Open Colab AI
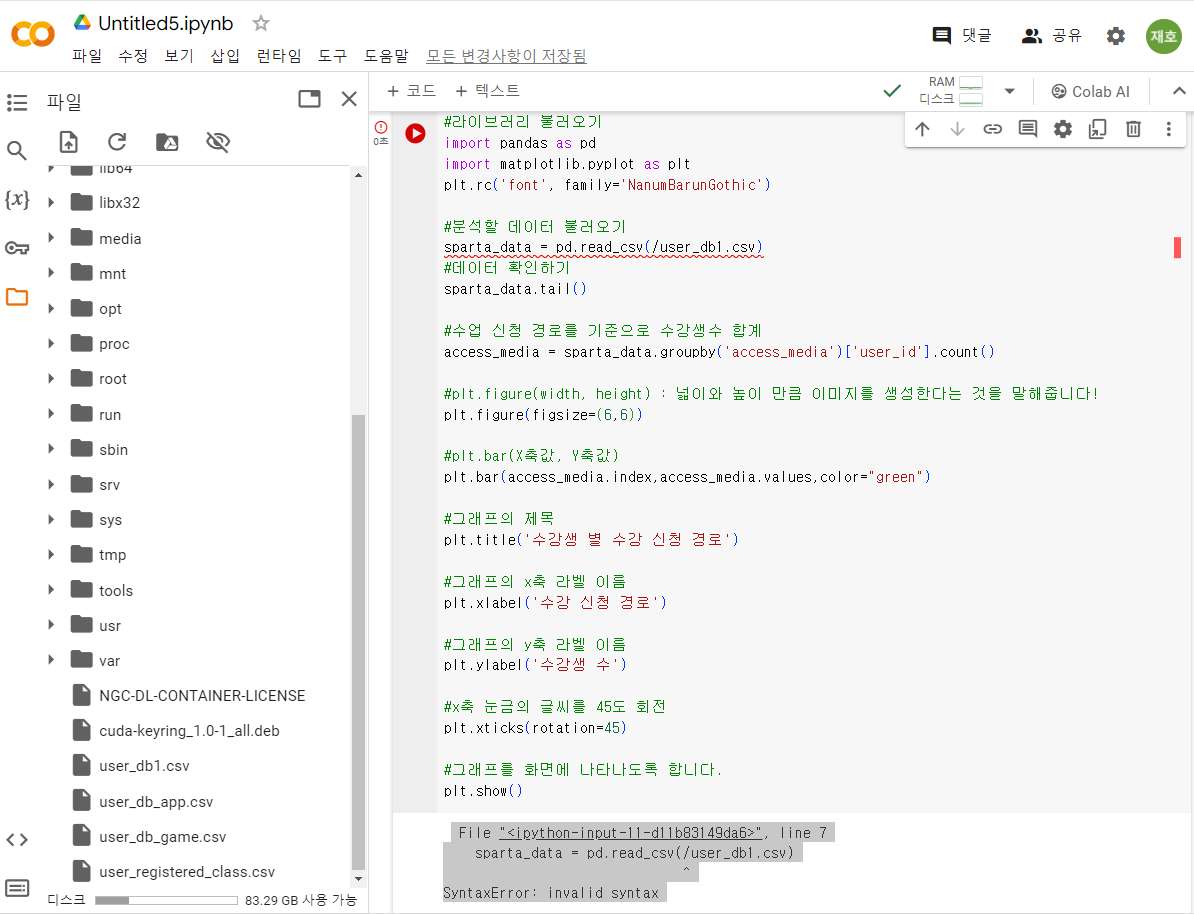The width and height of the screenshot is (1194, 914). 1090,91
